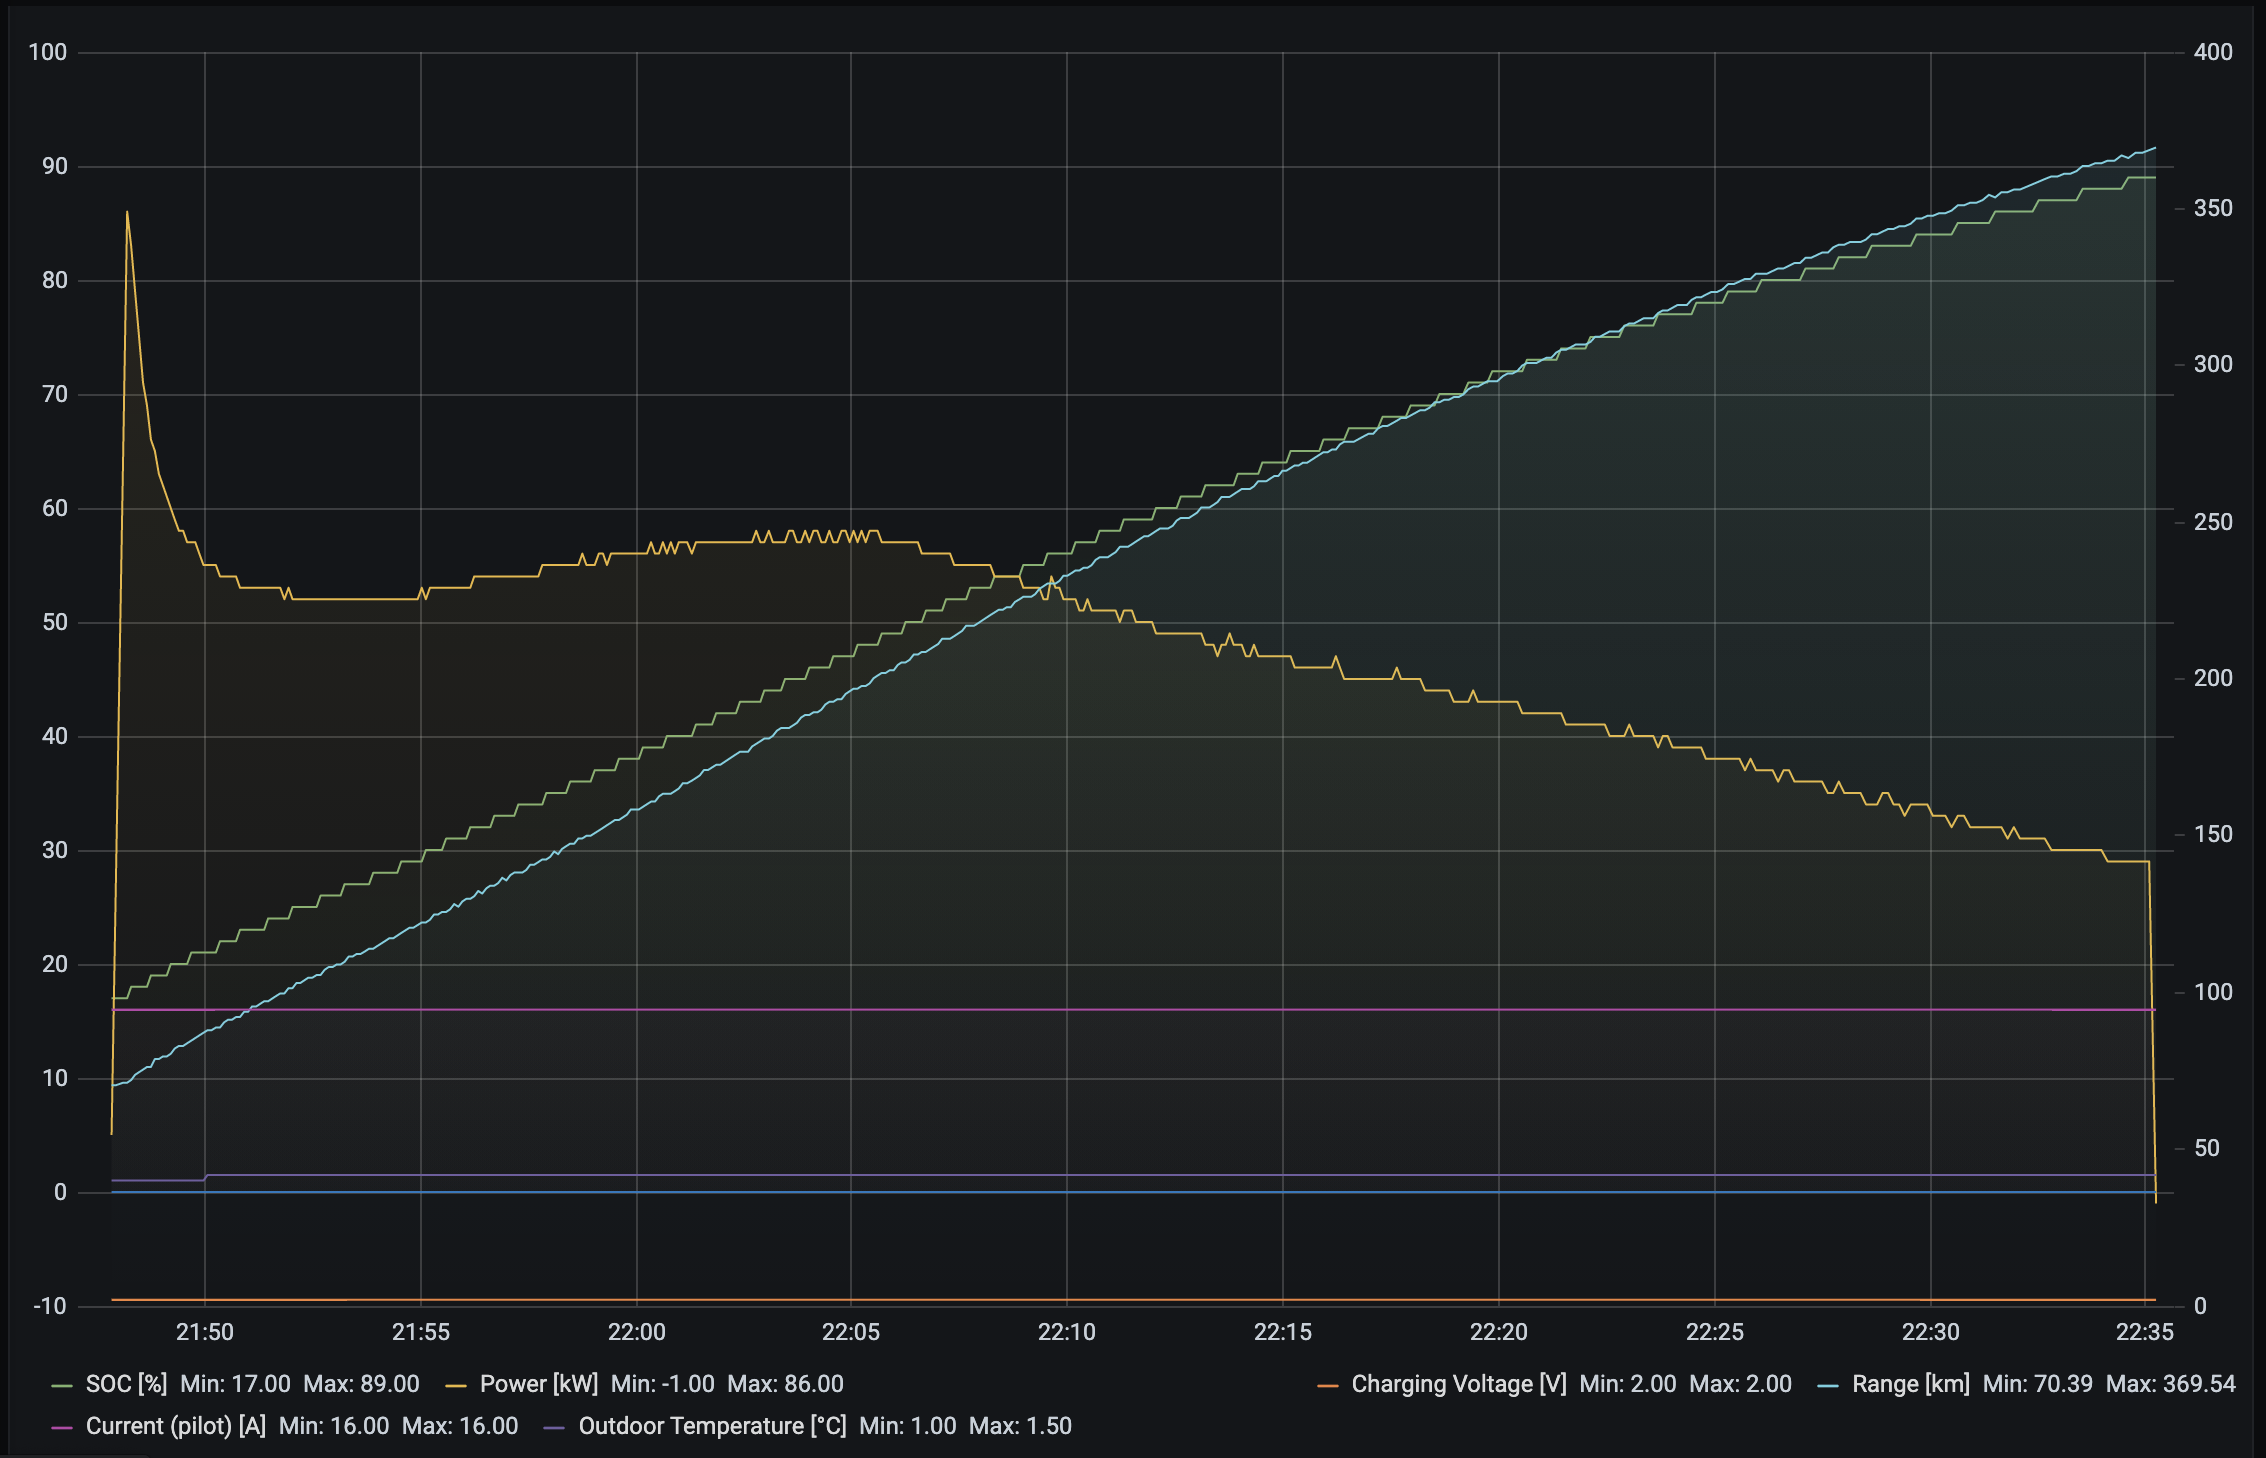Toggle the Power [kW] series label
Screen dimensions: 2266x1458
pyautogui.click(x=538, y=1384)
